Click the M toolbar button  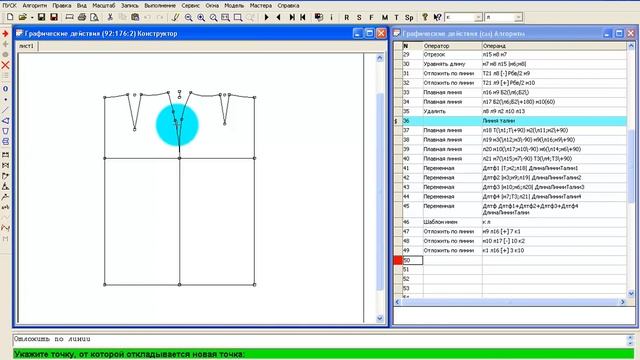(x=384, y=17)
